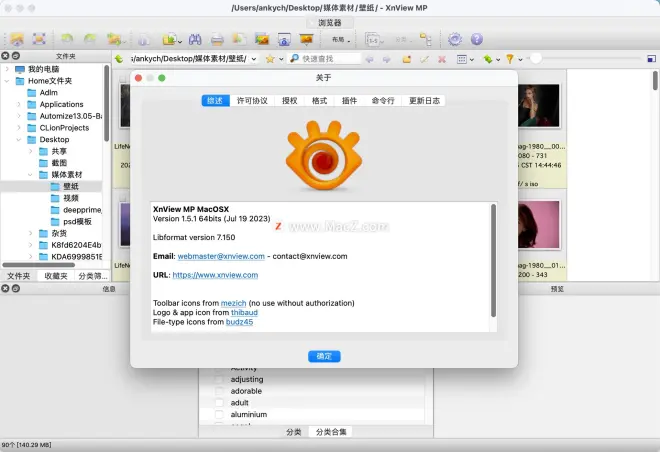Expand the 我的电脑 tree node
660x452 pixels.
coord(7,69)
